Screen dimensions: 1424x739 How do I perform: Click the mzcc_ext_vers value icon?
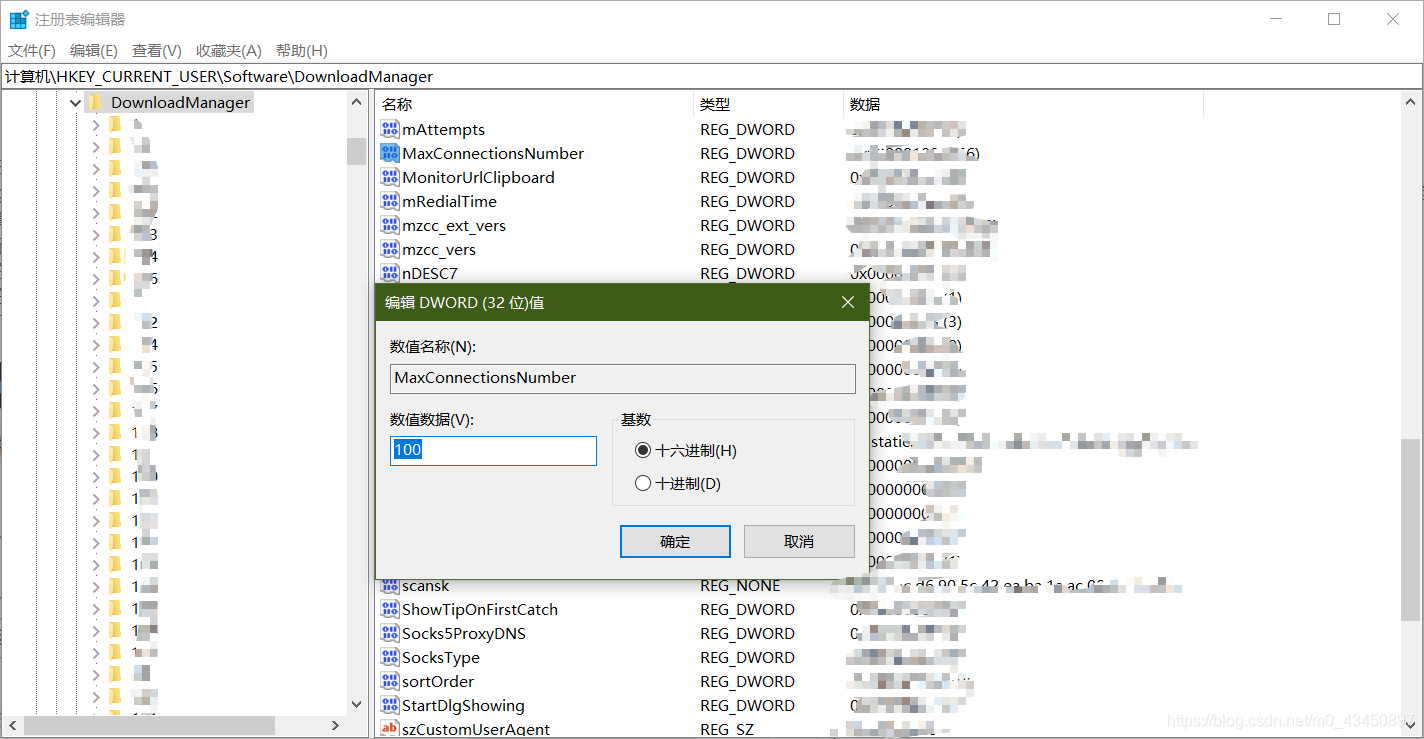pos(390,225)
